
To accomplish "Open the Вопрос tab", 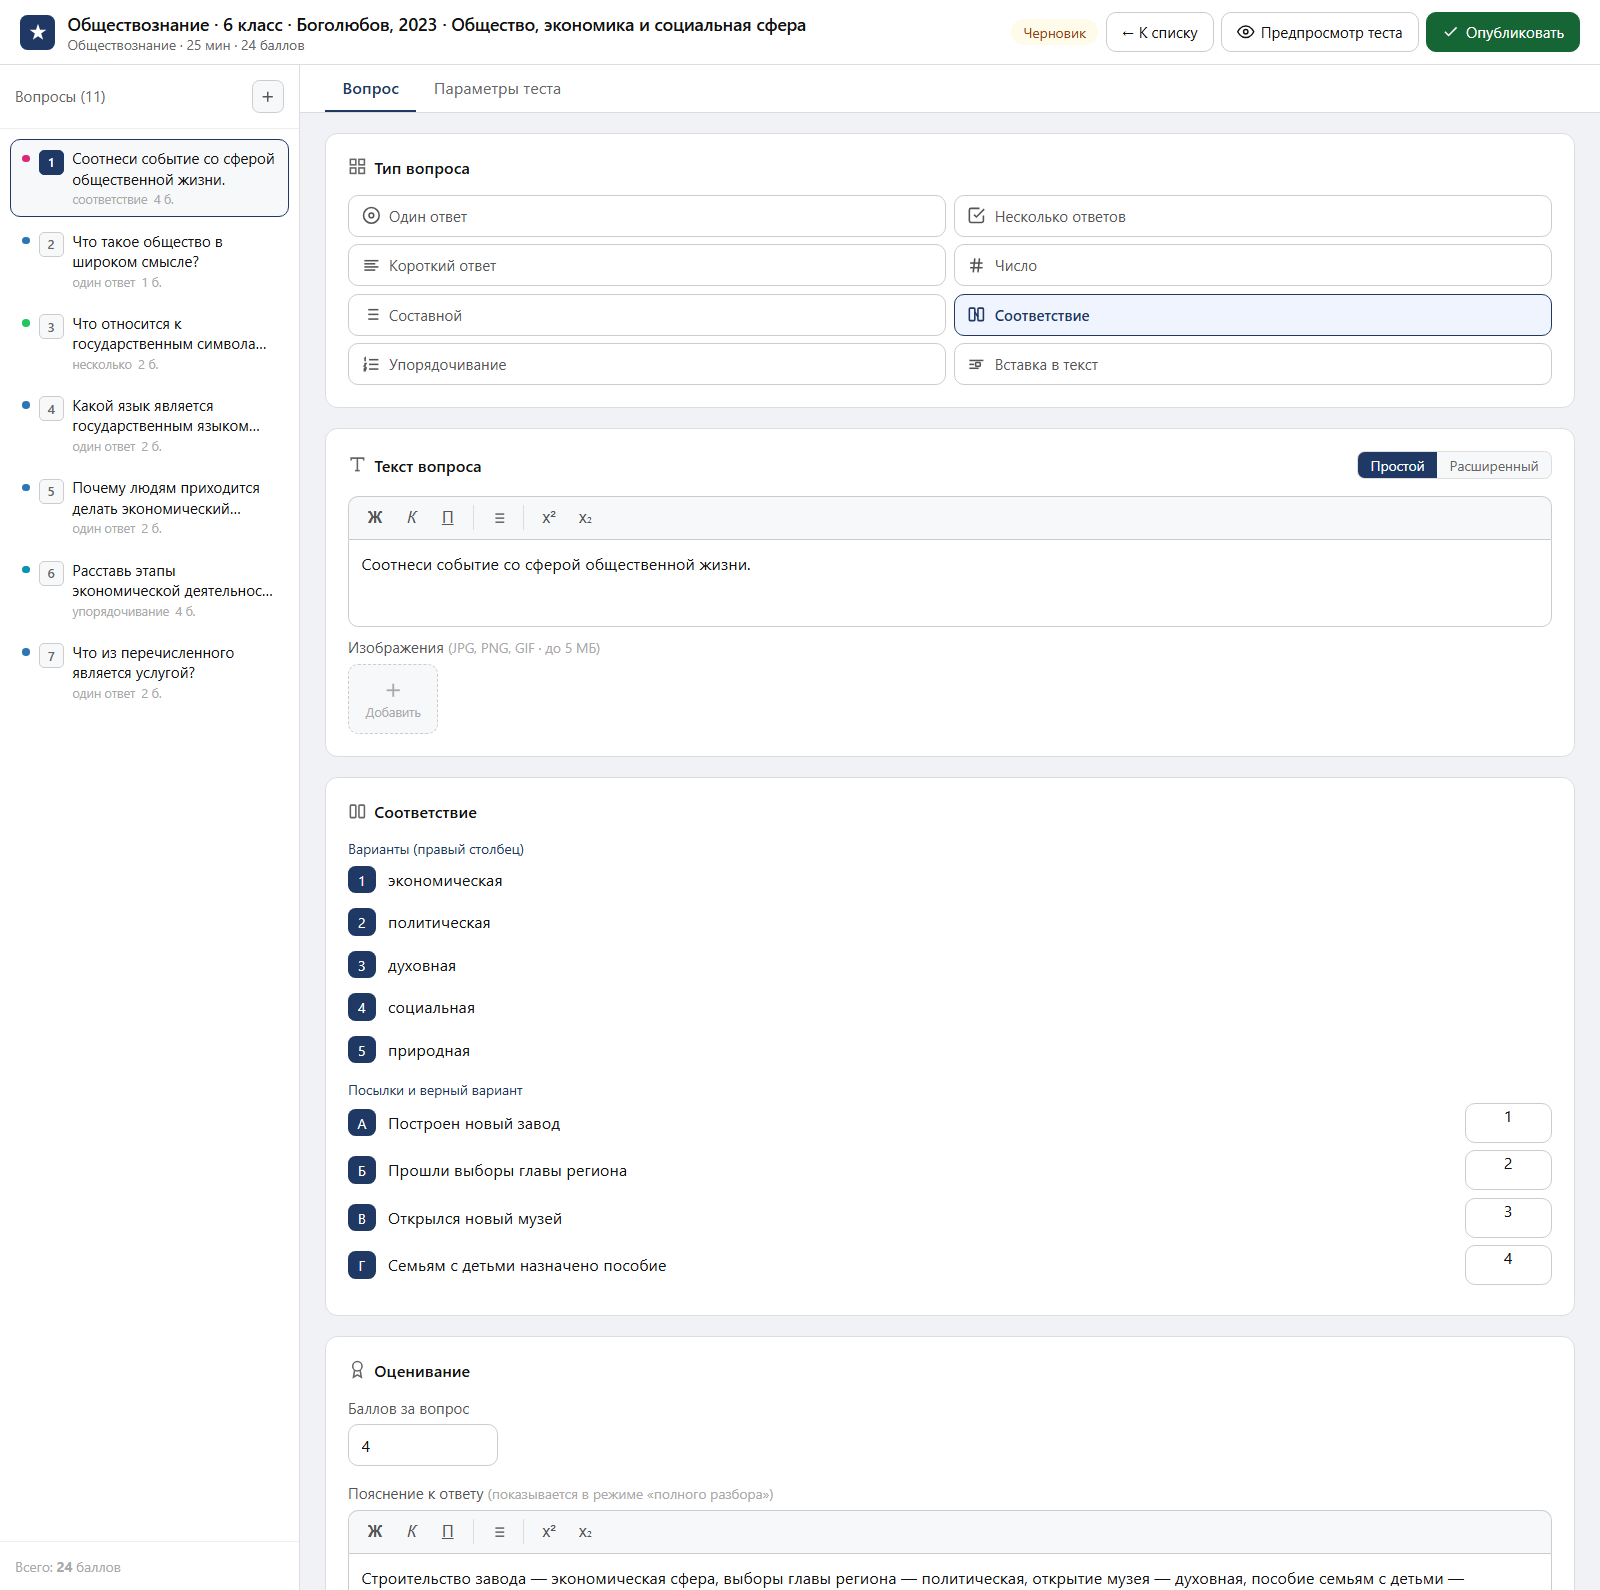I will [371, 89].
